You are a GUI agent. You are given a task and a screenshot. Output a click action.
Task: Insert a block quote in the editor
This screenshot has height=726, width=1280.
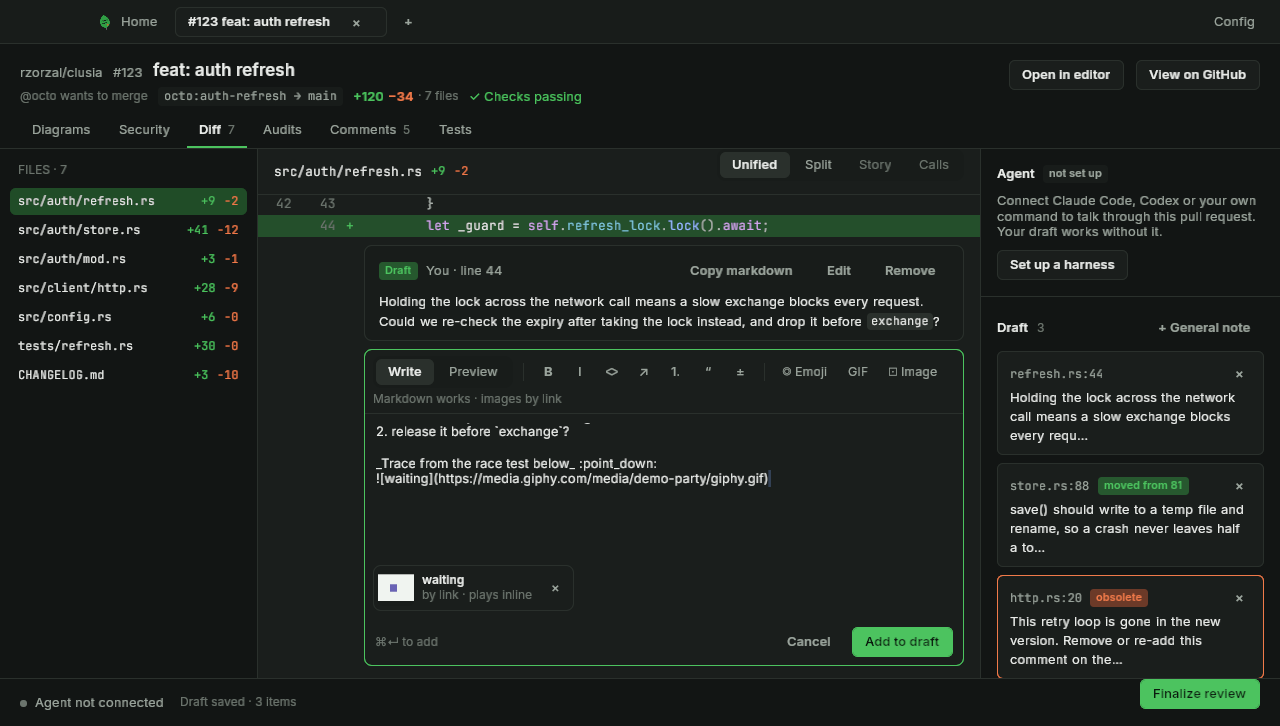708,372
